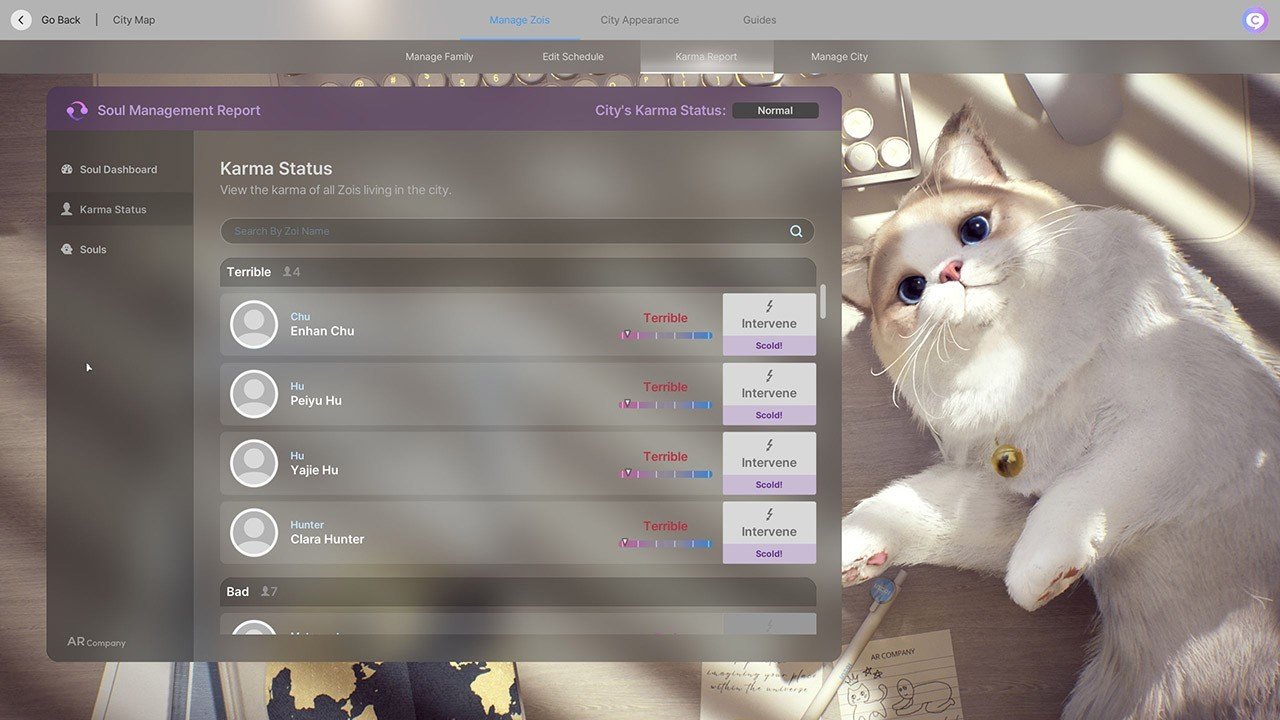The width and height of the screenshot is (1280, 720).
Task: Click Scold! under Yajie Hu's Intervene
Action: [769, 485]
